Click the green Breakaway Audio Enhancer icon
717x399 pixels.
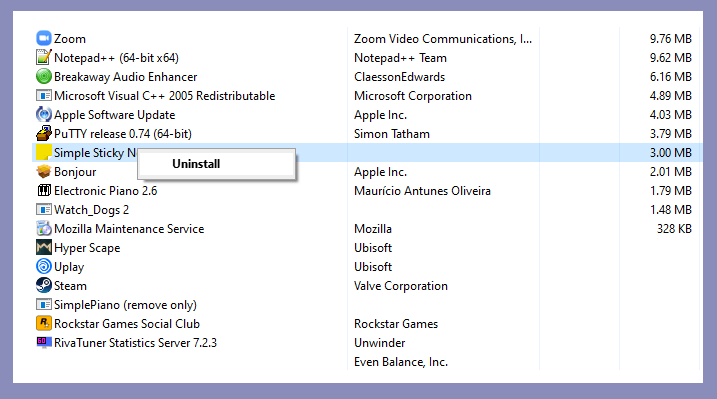(x=43, y=76)
